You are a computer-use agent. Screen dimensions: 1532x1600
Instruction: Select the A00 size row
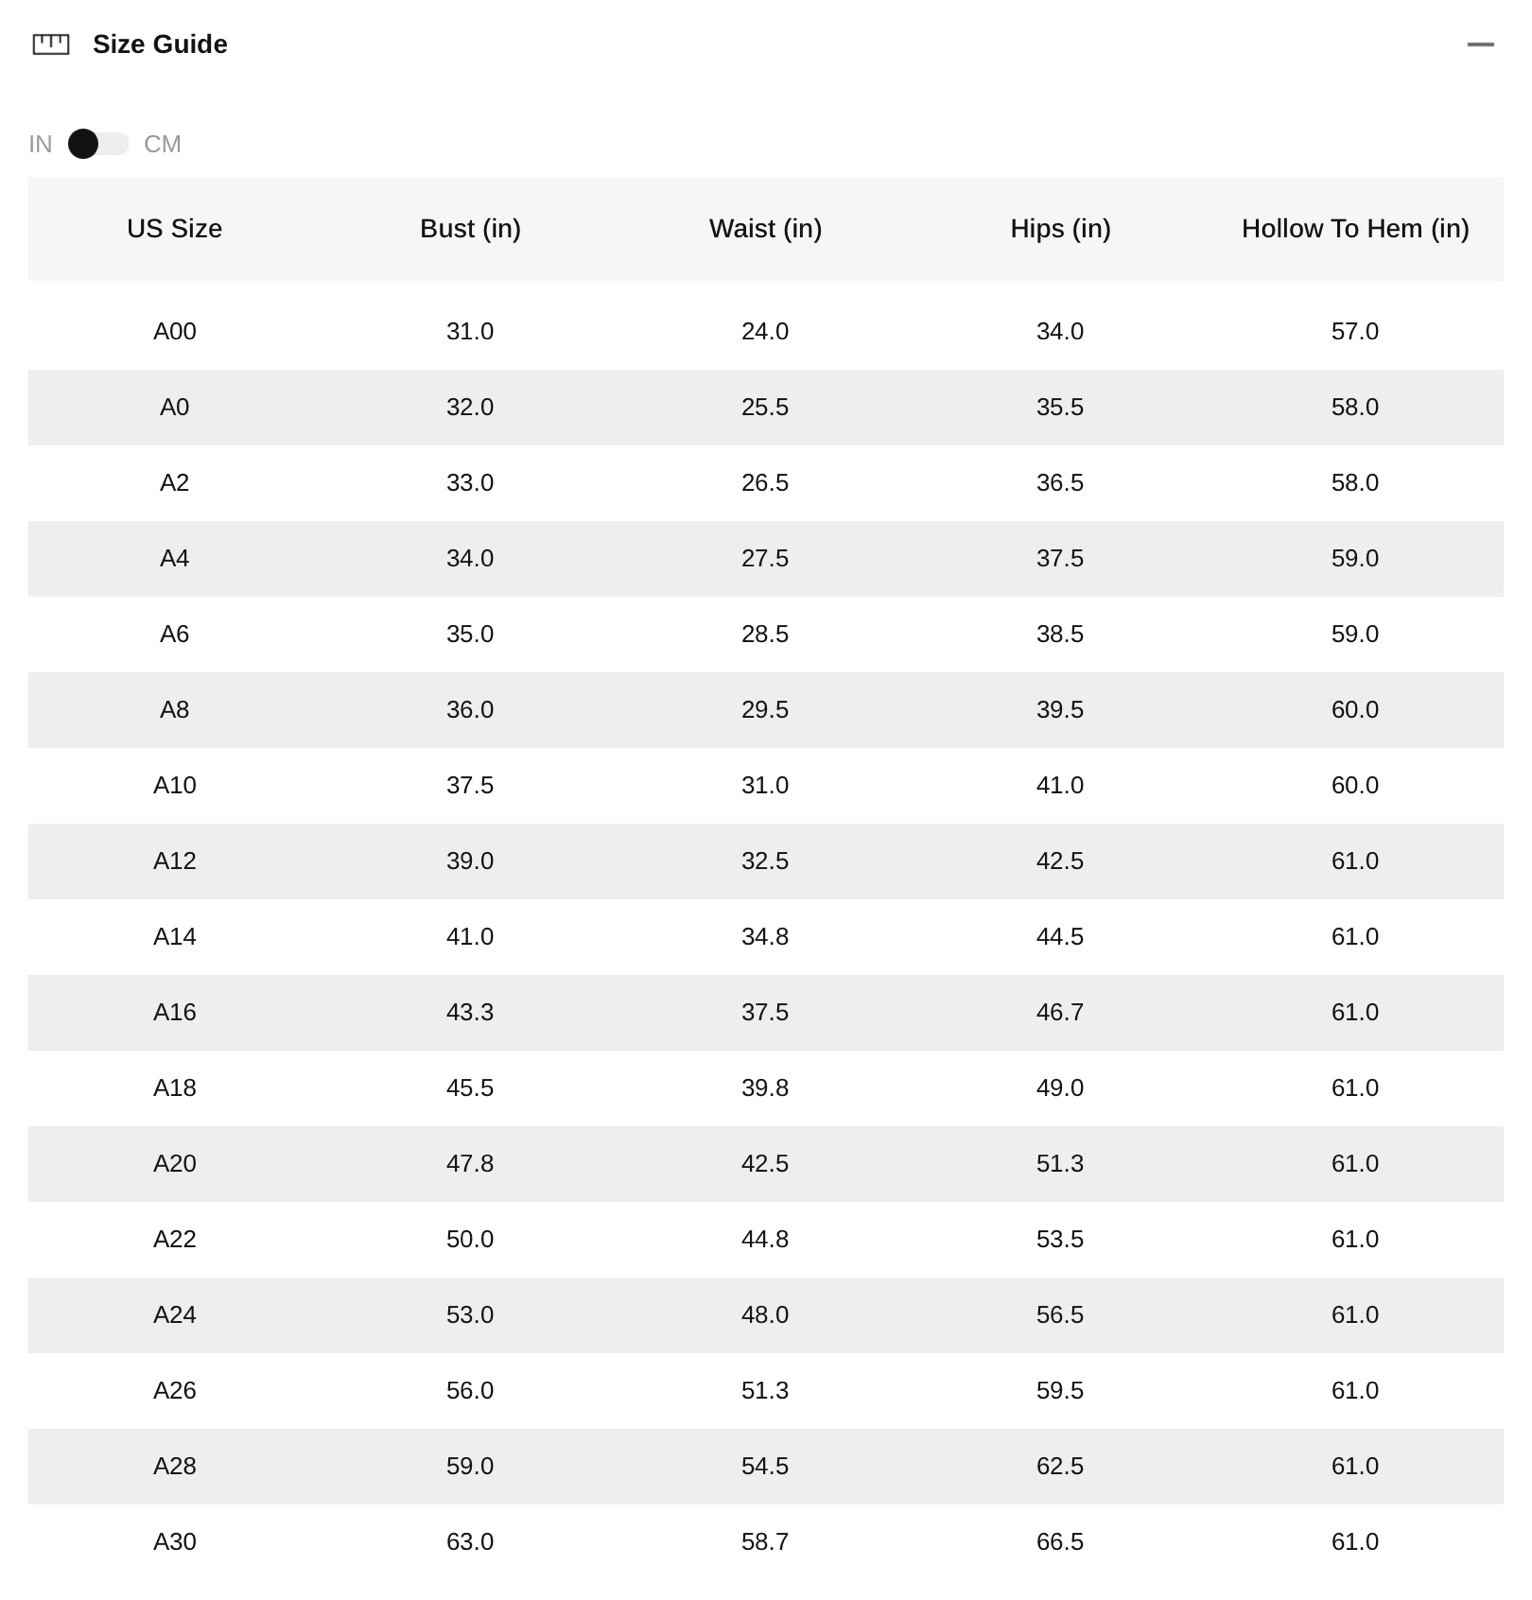point(766,331)
